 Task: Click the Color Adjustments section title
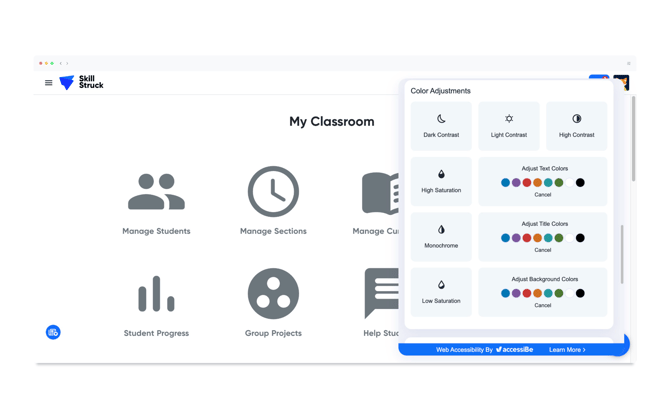441,91
